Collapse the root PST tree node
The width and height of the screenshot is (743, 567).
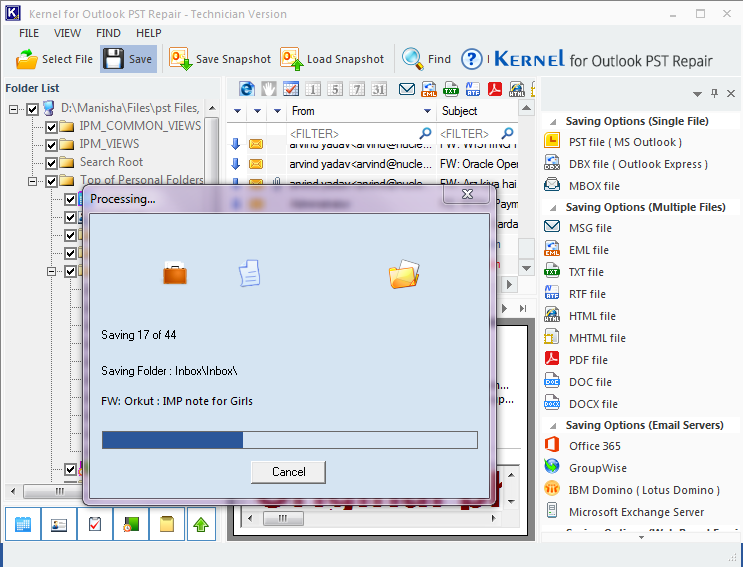point(13,109)
